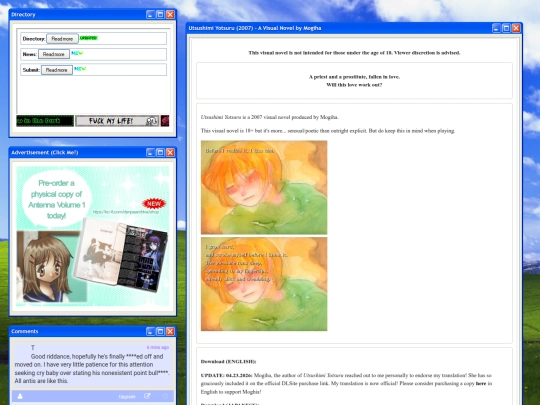Viewport: 540px width, 405px height.
Task: Click the age warning text at page top
Action: (354, 53)
